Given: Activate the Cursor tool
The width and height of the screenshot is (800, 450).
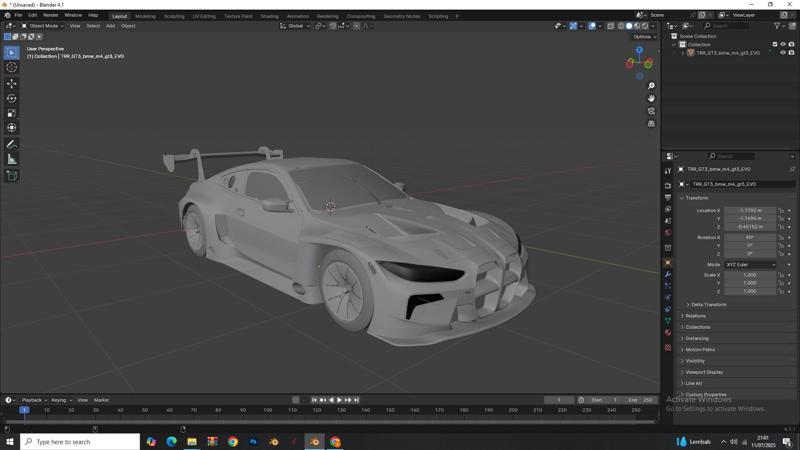Looking at the screenshot, I should [11, 67].
